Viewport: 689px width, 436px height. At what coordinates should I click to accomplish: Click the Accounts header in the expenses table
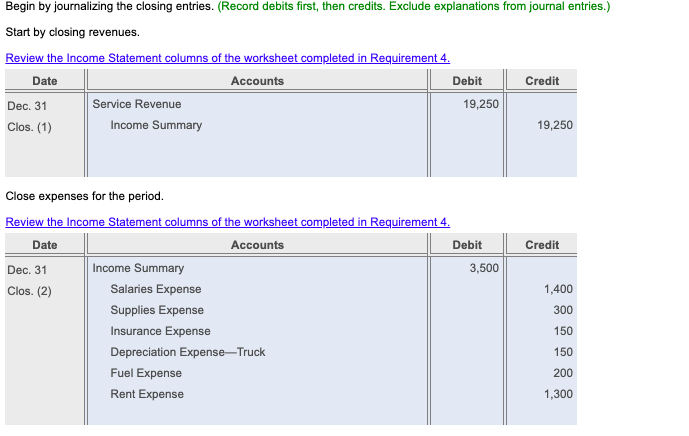click(x=257, y=245)
